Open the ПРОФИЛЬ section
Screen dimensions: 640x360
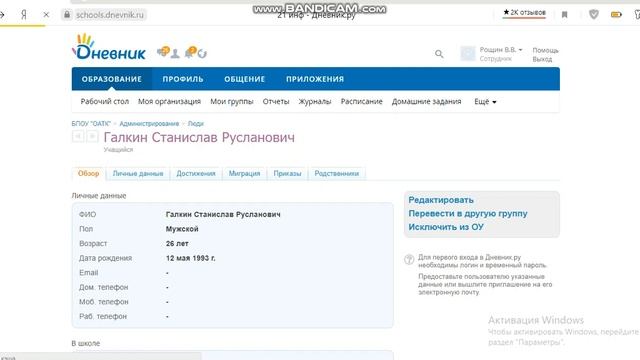coord(183,79)
